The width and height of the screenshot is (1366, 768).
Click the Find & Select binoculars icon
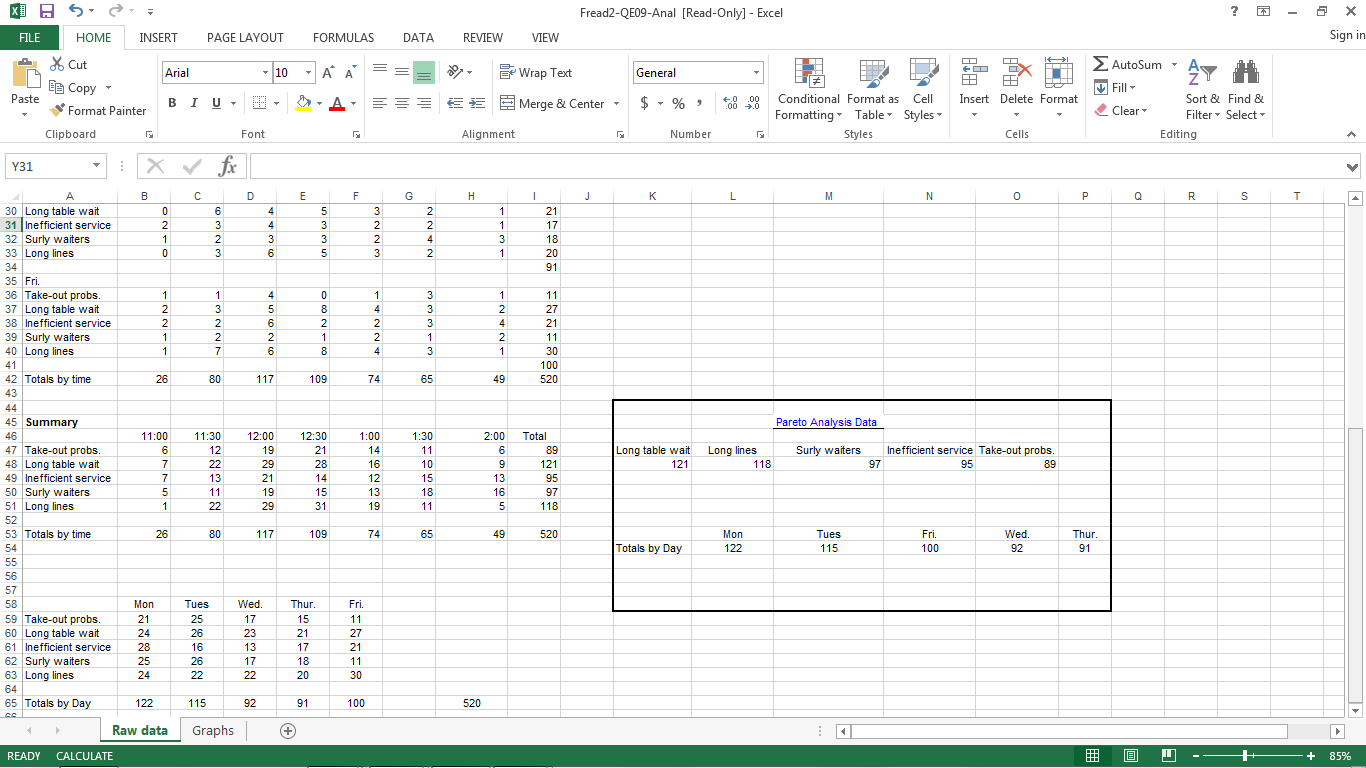point(1245,73)
